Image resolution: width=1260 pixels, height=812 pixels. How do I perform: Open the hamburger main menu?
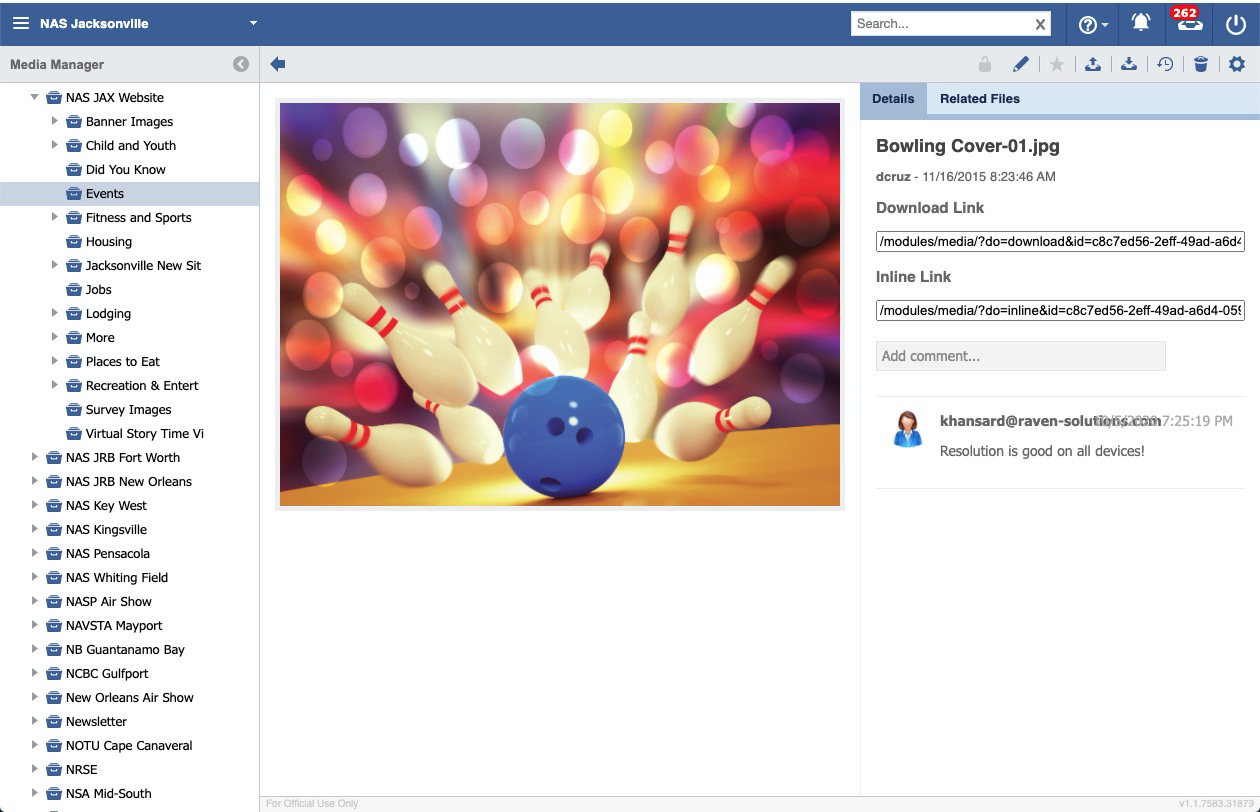coord(21,23)
